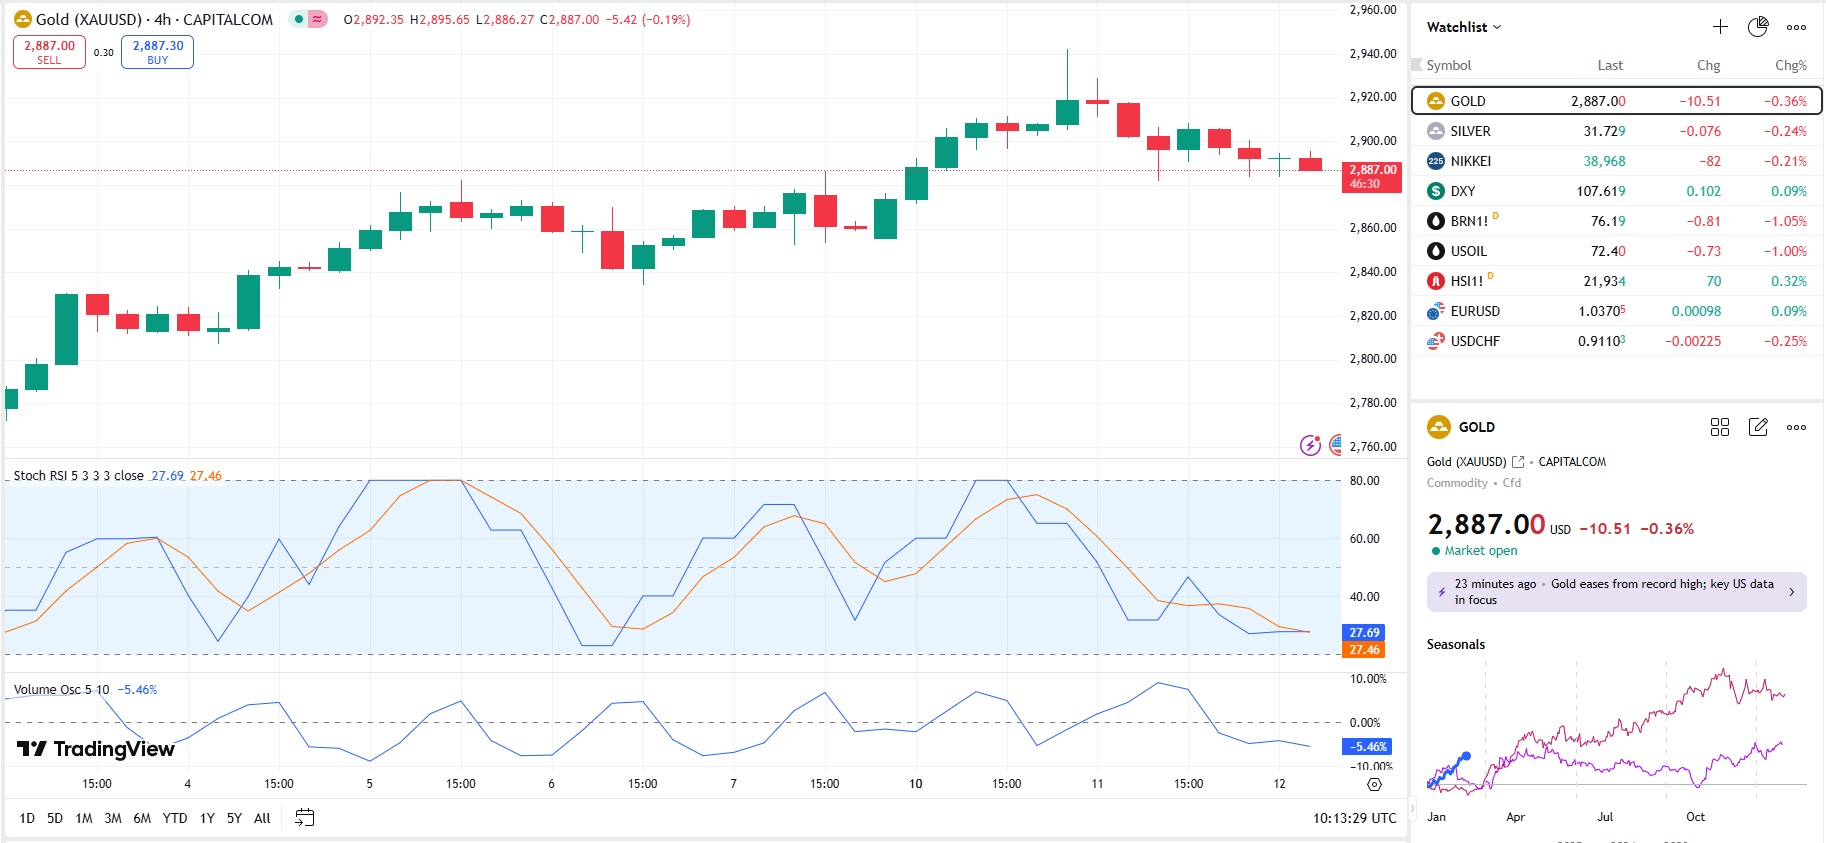Click the Go to date calendar icon
This screenshot has width=1826, height=843.
tap(305, 818)
